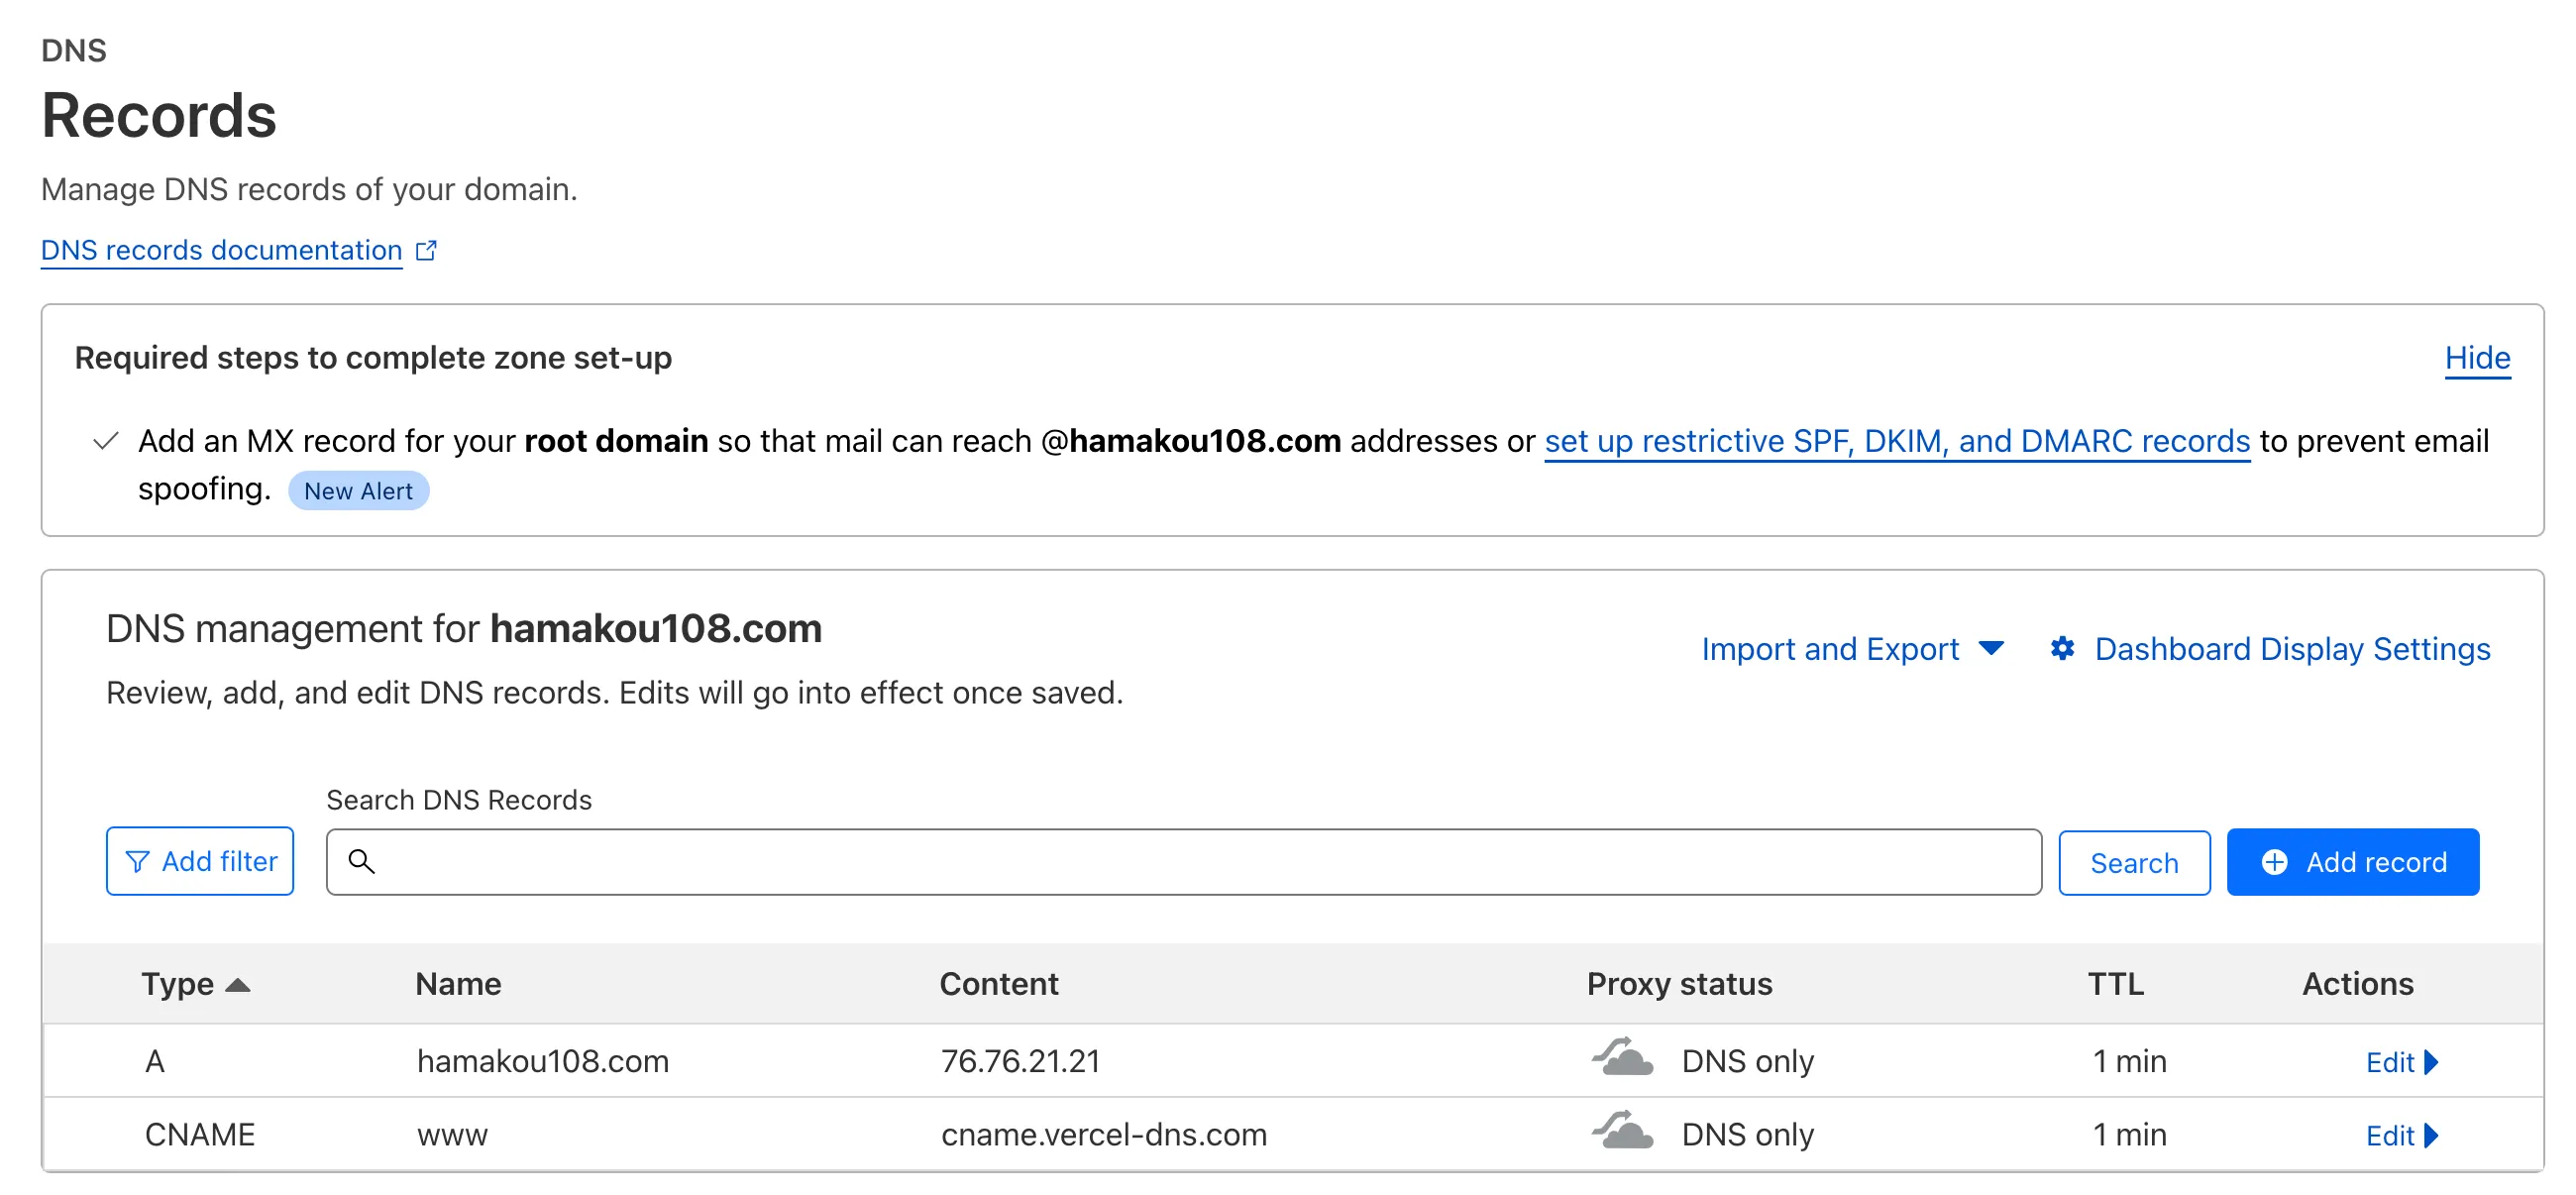Click the magnifier icon in search field
The image size is (2576, 1195).
point(361,861)
